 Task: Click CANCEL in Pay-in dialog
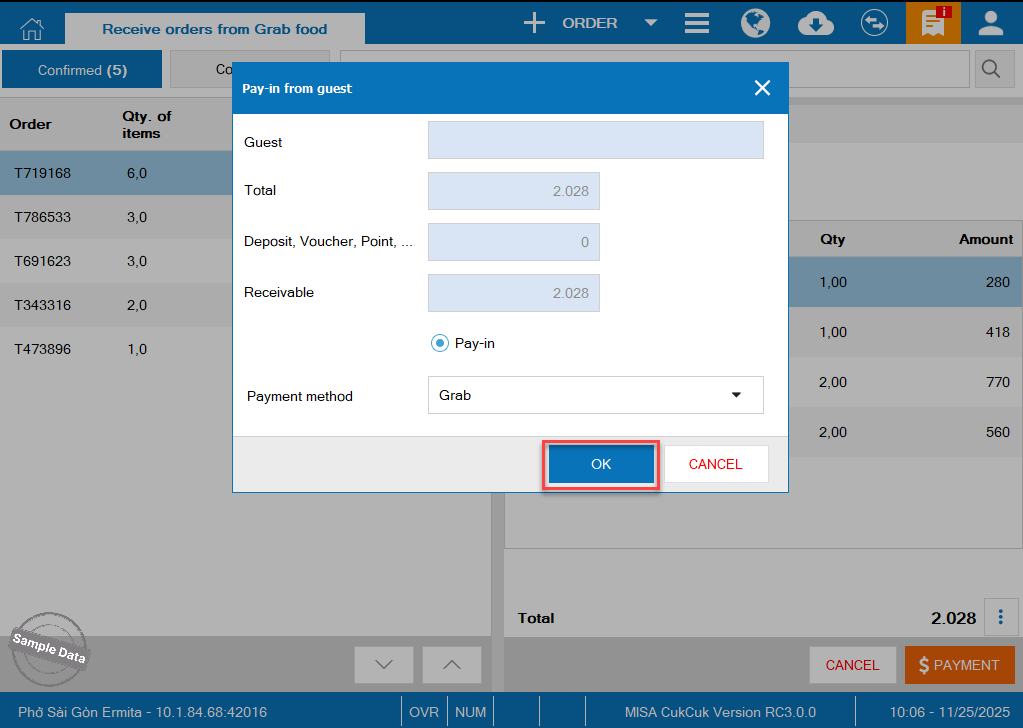(x=716, y=464)
